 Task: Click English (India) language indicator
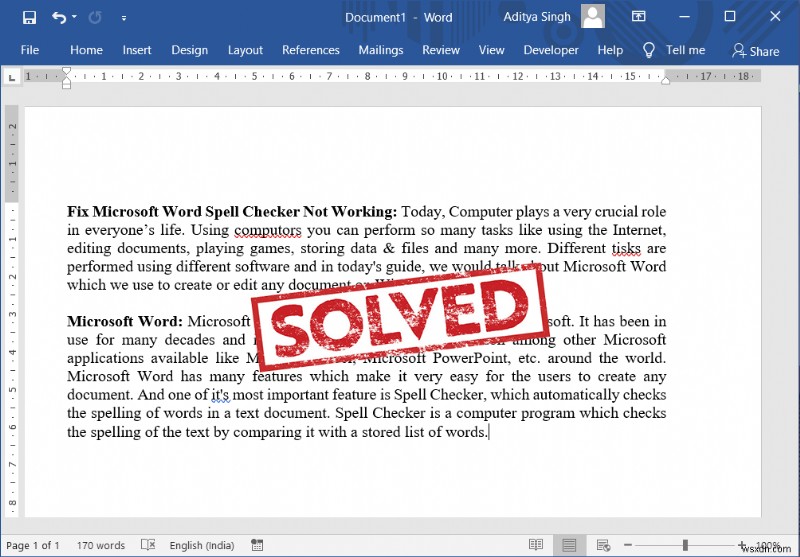coord(202,545)
